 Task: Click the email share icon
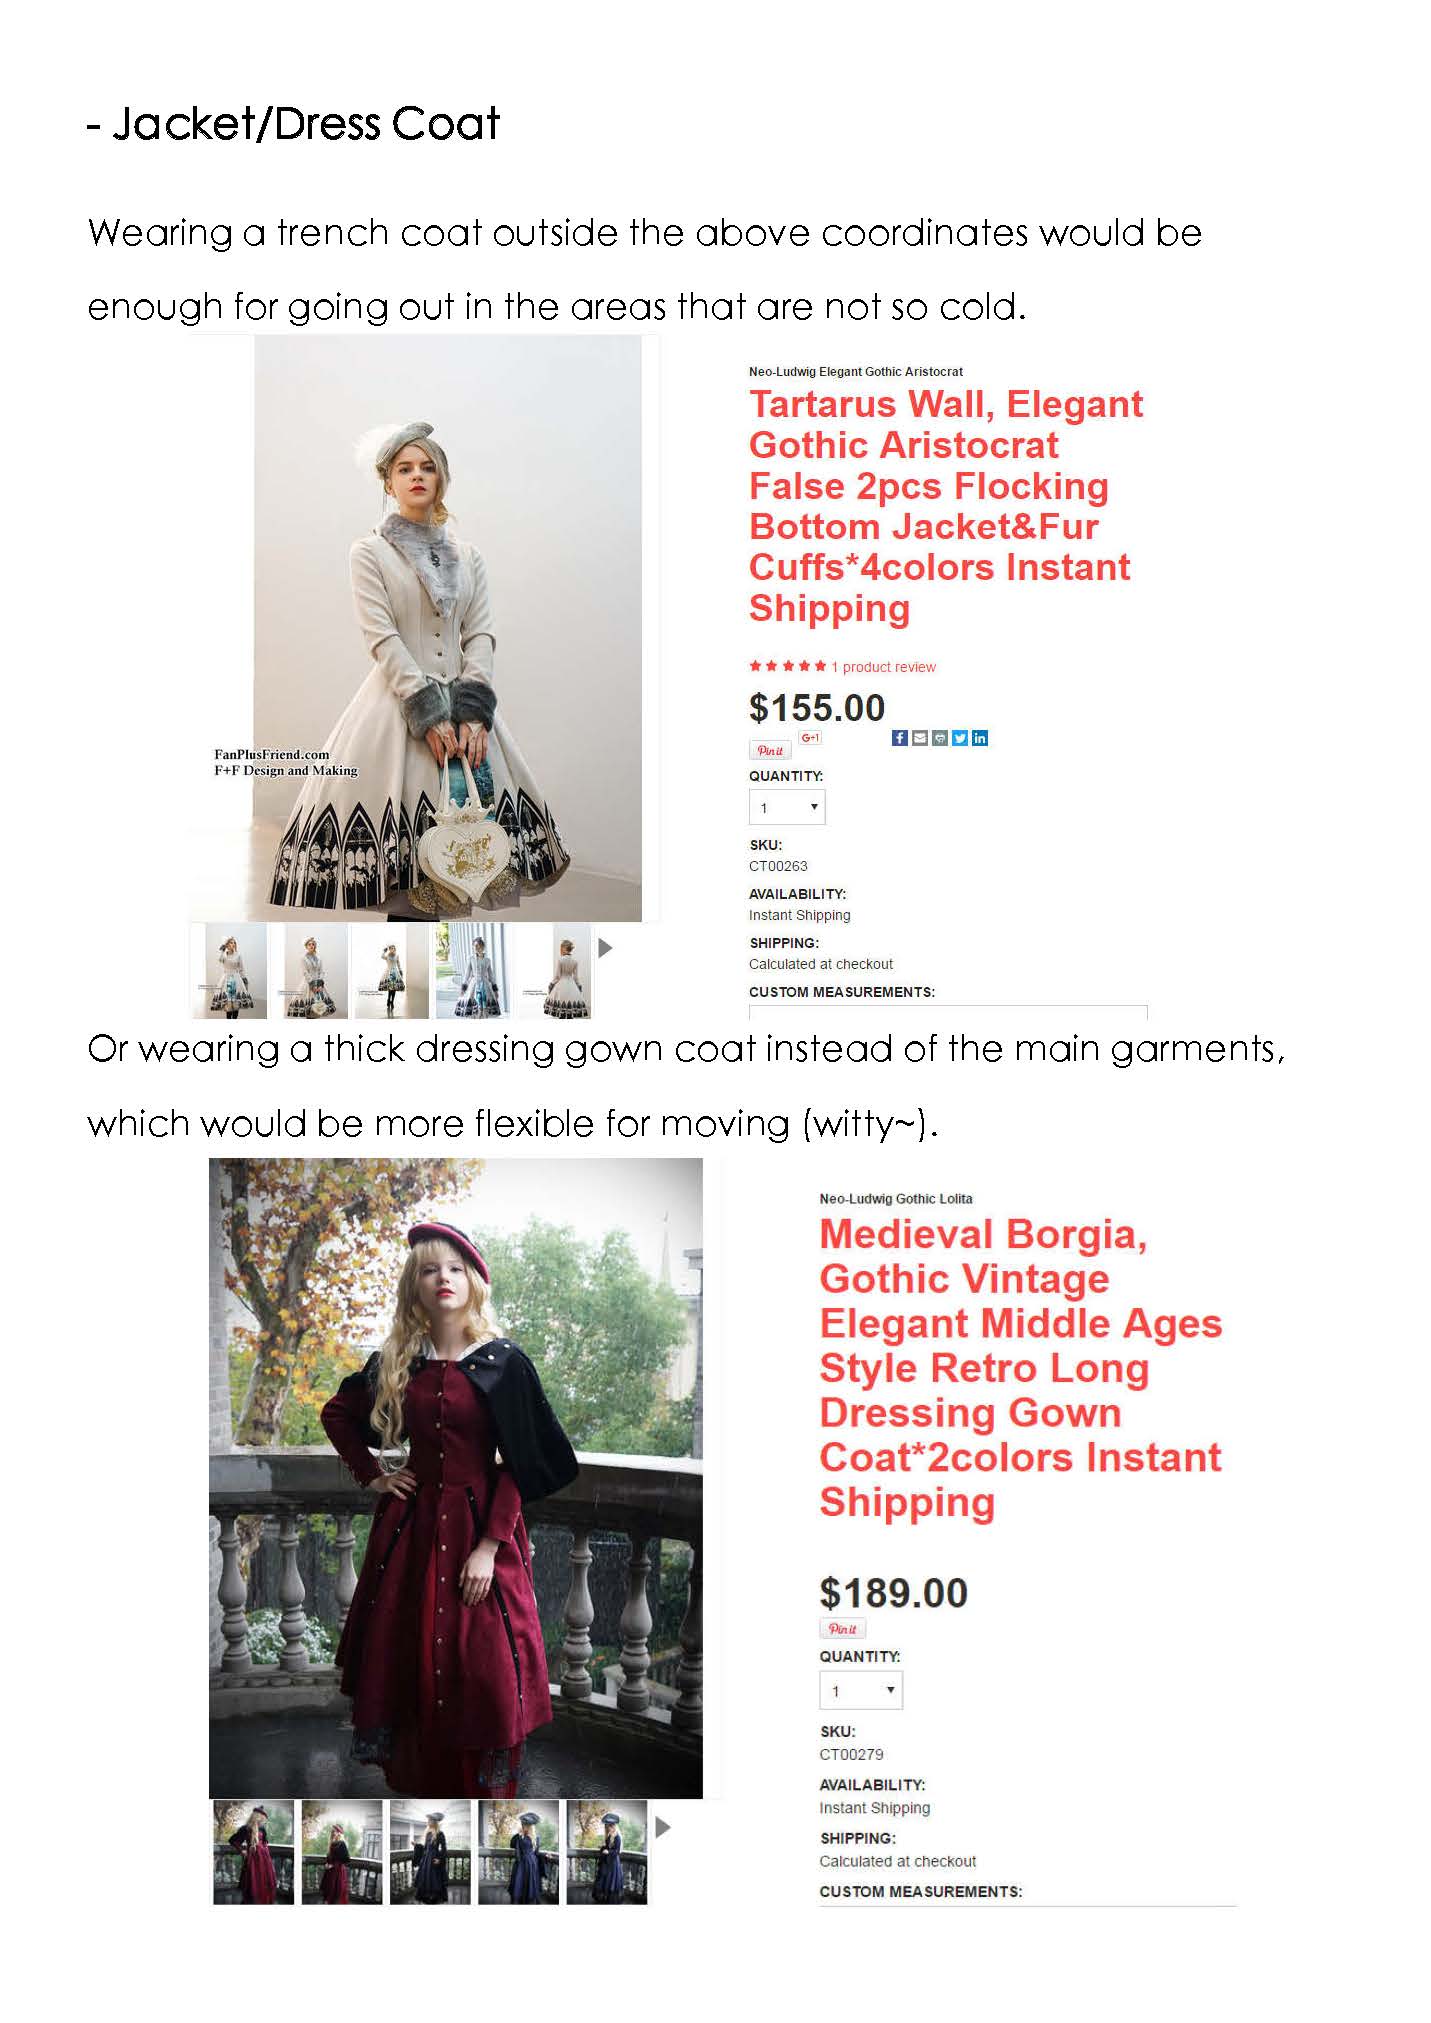click(x=920, y=738)
